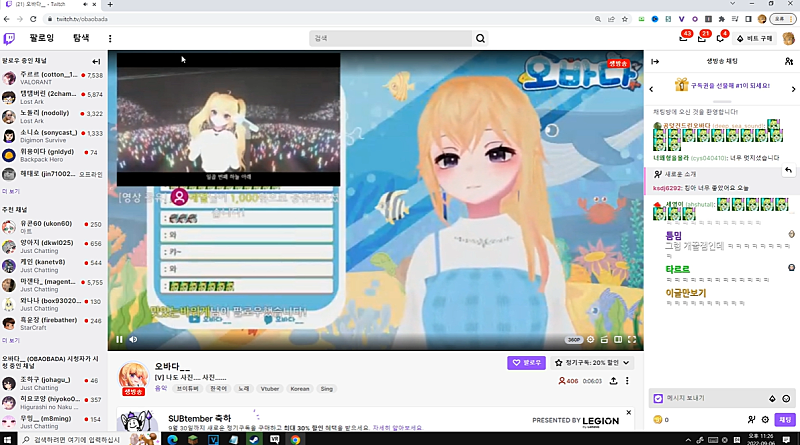Click the Sing tag
The width and height of the screenshot is (800, 445).
[x=327, y=389]
